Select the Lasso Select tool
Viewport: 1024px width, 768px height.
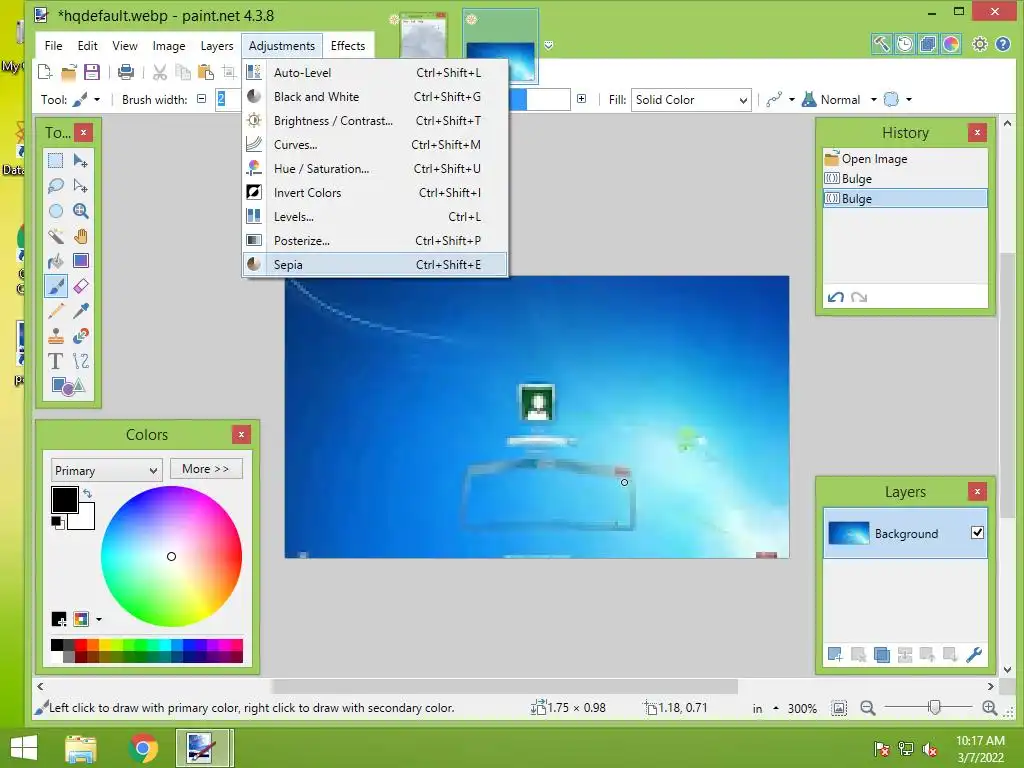click(x=56, y=185)
